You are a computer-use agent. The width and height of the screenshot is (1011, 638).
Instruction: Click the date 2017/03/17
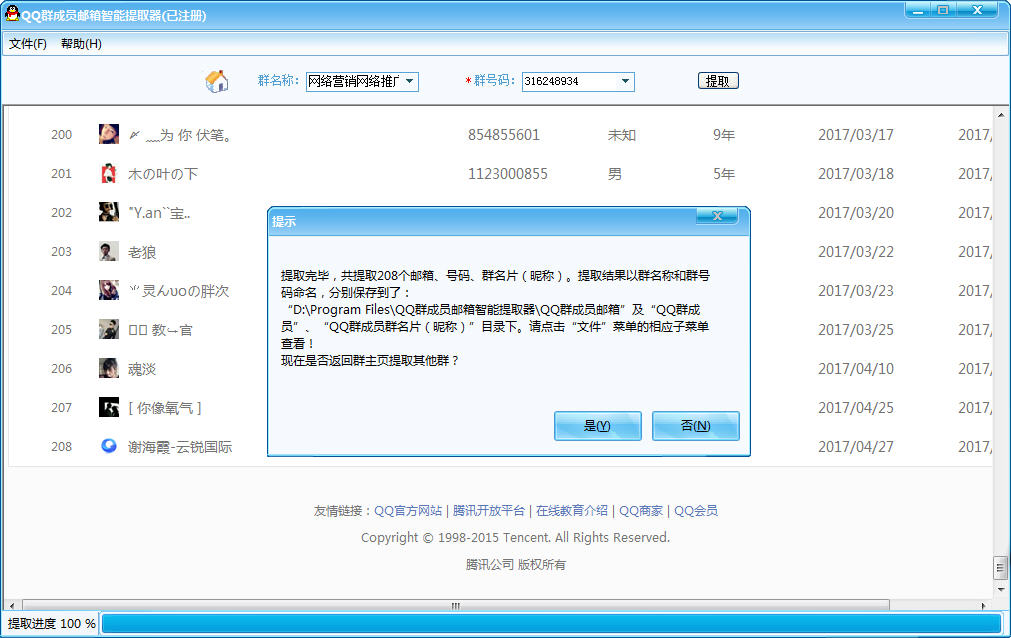856,135
